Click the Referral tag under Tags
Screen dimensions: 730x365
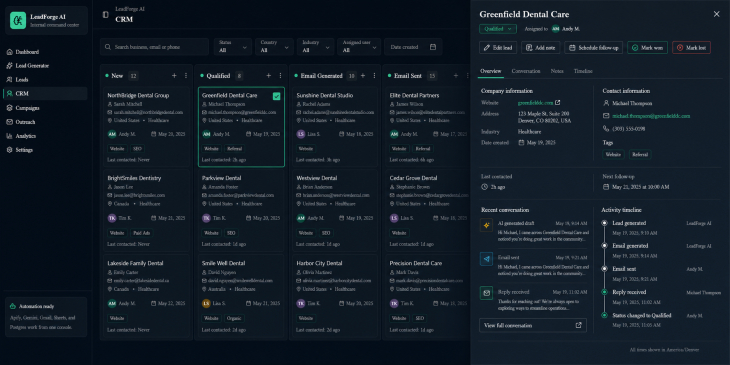640,155
